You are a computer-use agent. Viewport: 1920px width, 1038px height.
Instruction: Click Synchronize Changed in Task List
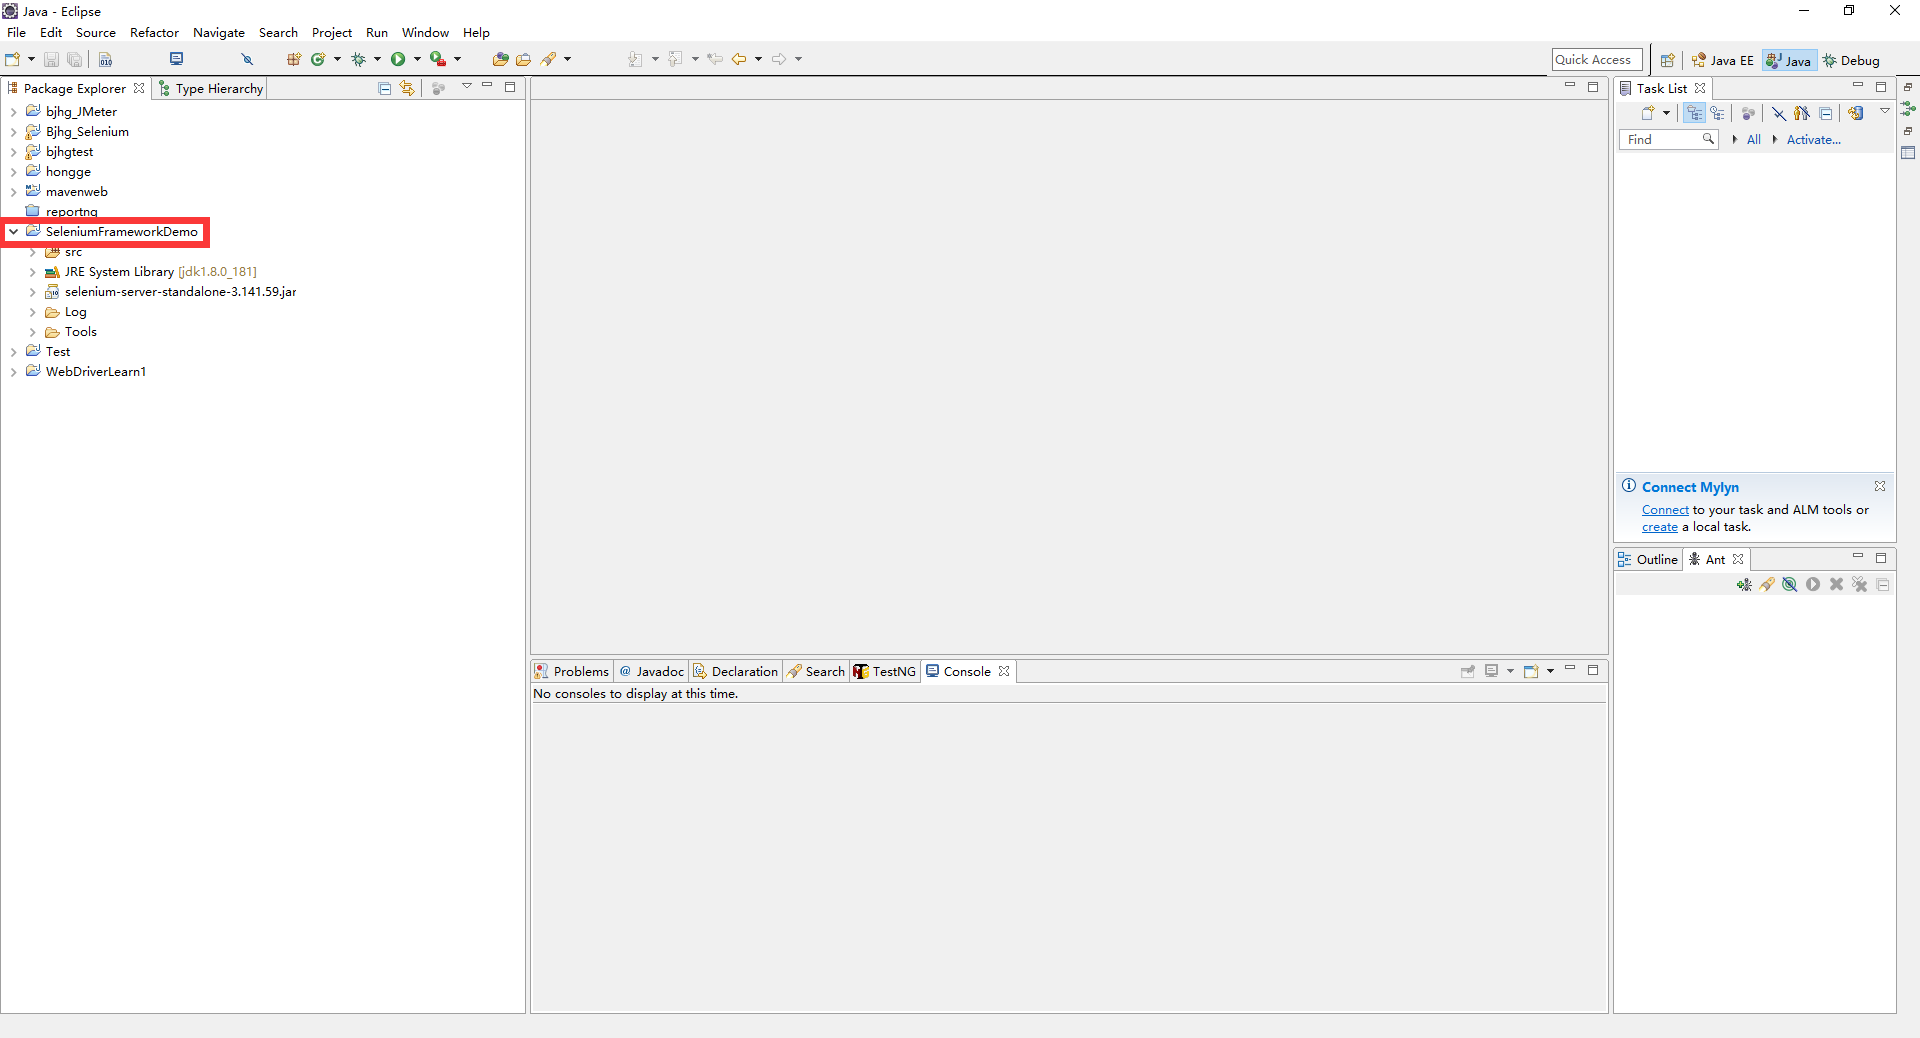click(x=1856, y=113)
